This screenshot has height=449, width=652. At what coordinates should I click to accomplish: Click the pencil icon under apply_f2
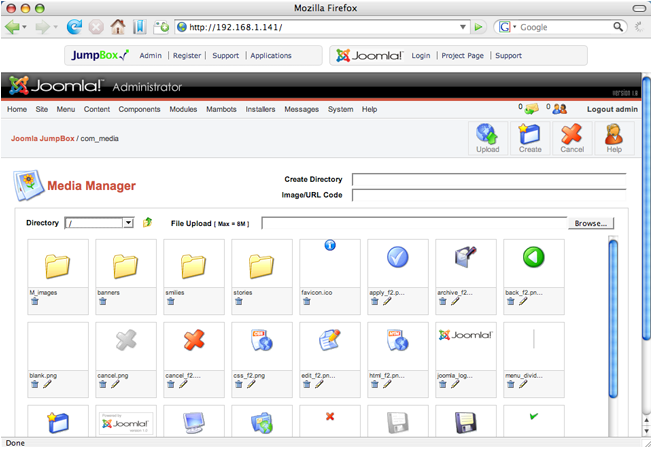point(387,301)
